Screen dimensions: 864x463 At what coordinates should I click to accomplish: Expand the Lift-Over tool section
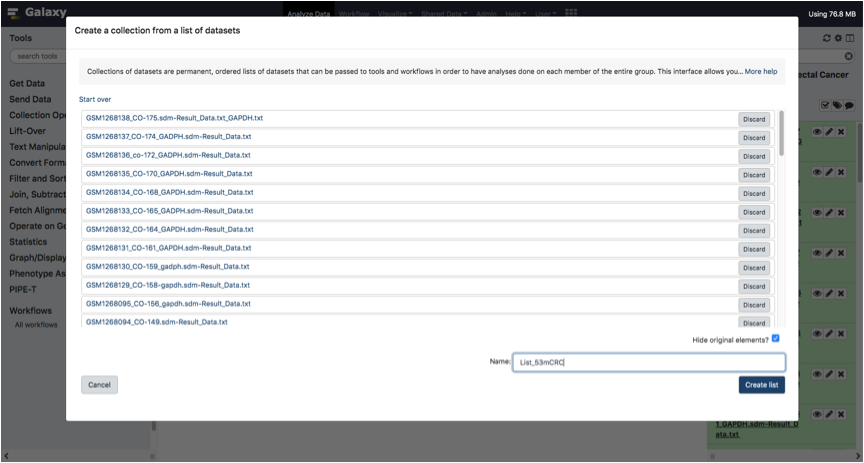pyautogui.click(x=28, y=131)
